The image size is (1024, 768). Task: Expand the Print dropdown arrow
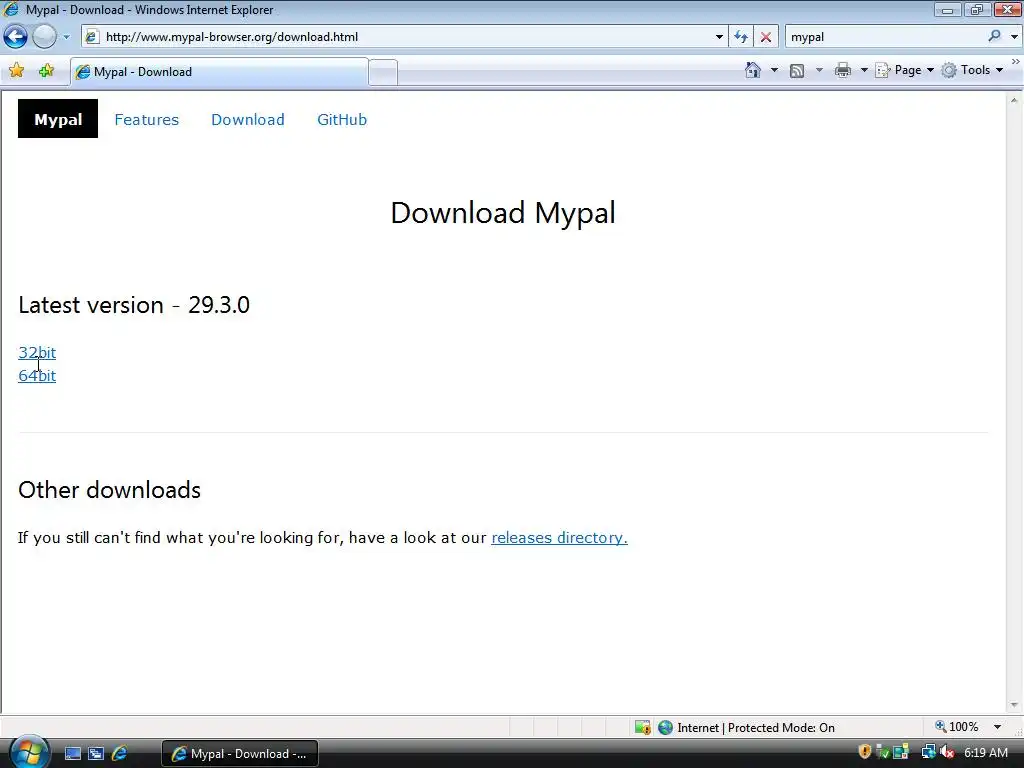click(863, 70)
